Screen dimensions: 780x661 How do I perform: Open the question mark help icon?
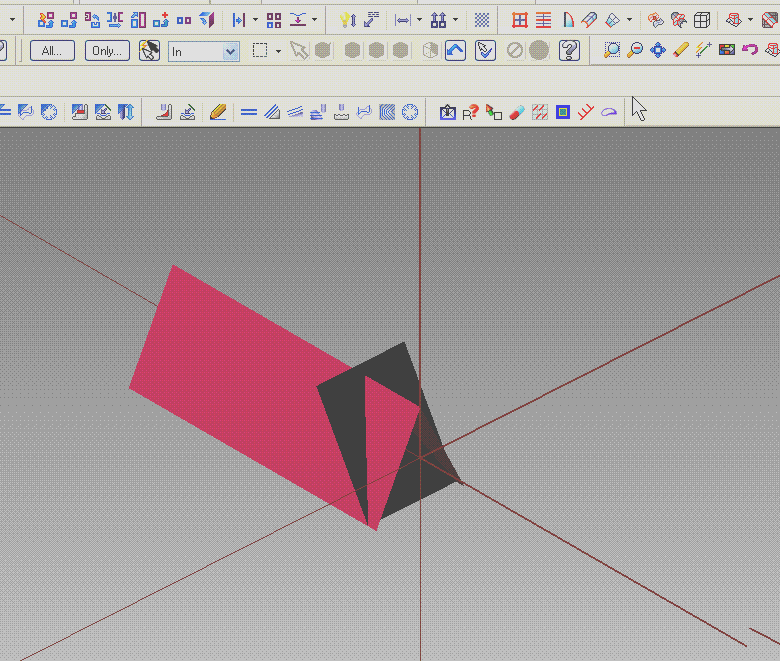(570, 50)
